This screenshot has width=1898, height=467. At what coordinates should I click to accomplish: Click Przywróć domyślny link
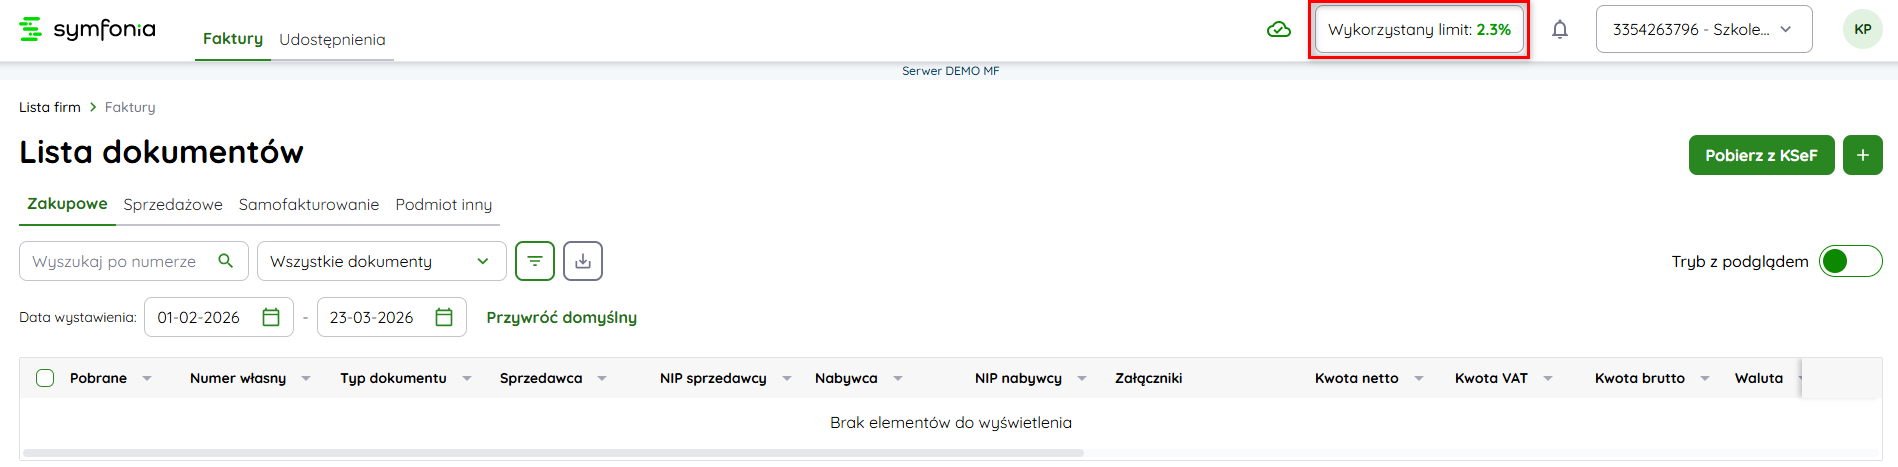[561, 317]
